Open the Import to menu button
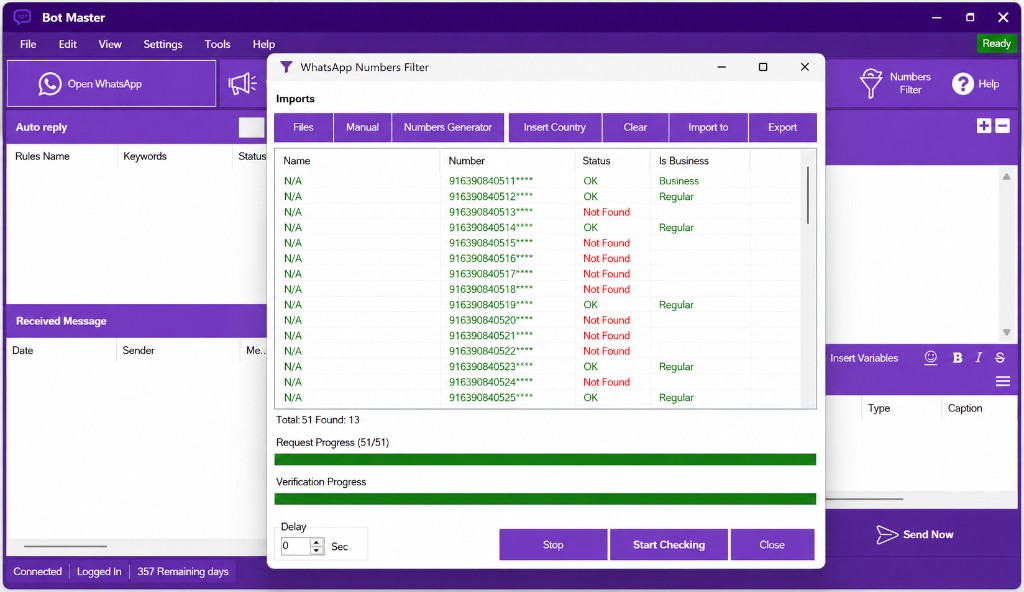Screen dimensions: 1024x592 pos(708,127)
